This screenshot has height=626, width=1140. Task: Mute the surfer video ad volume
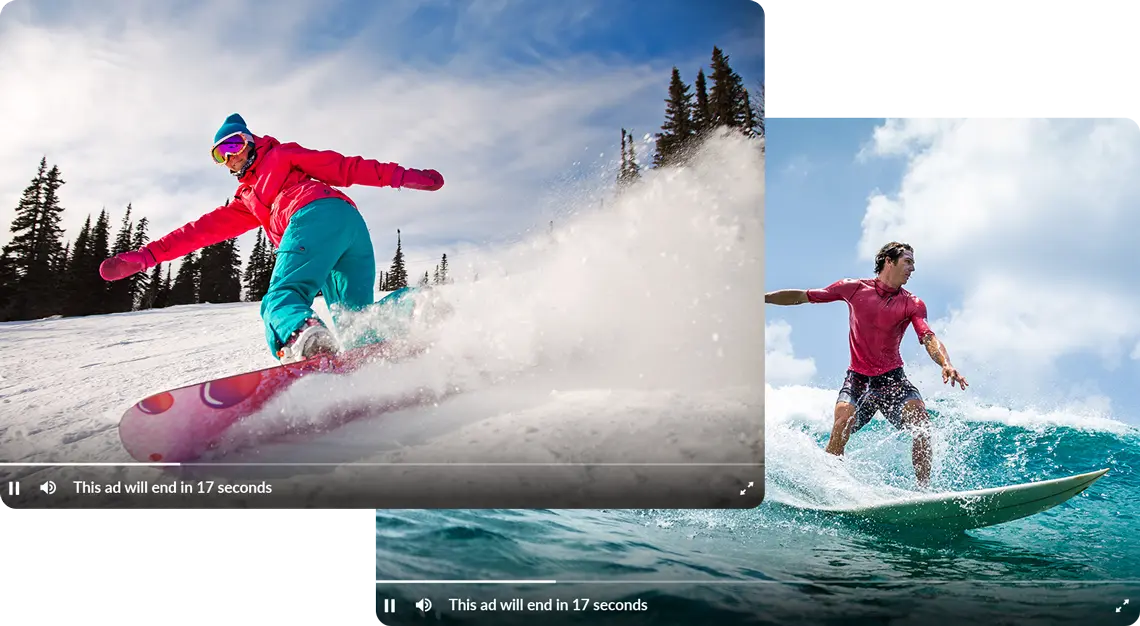(424, 605)
